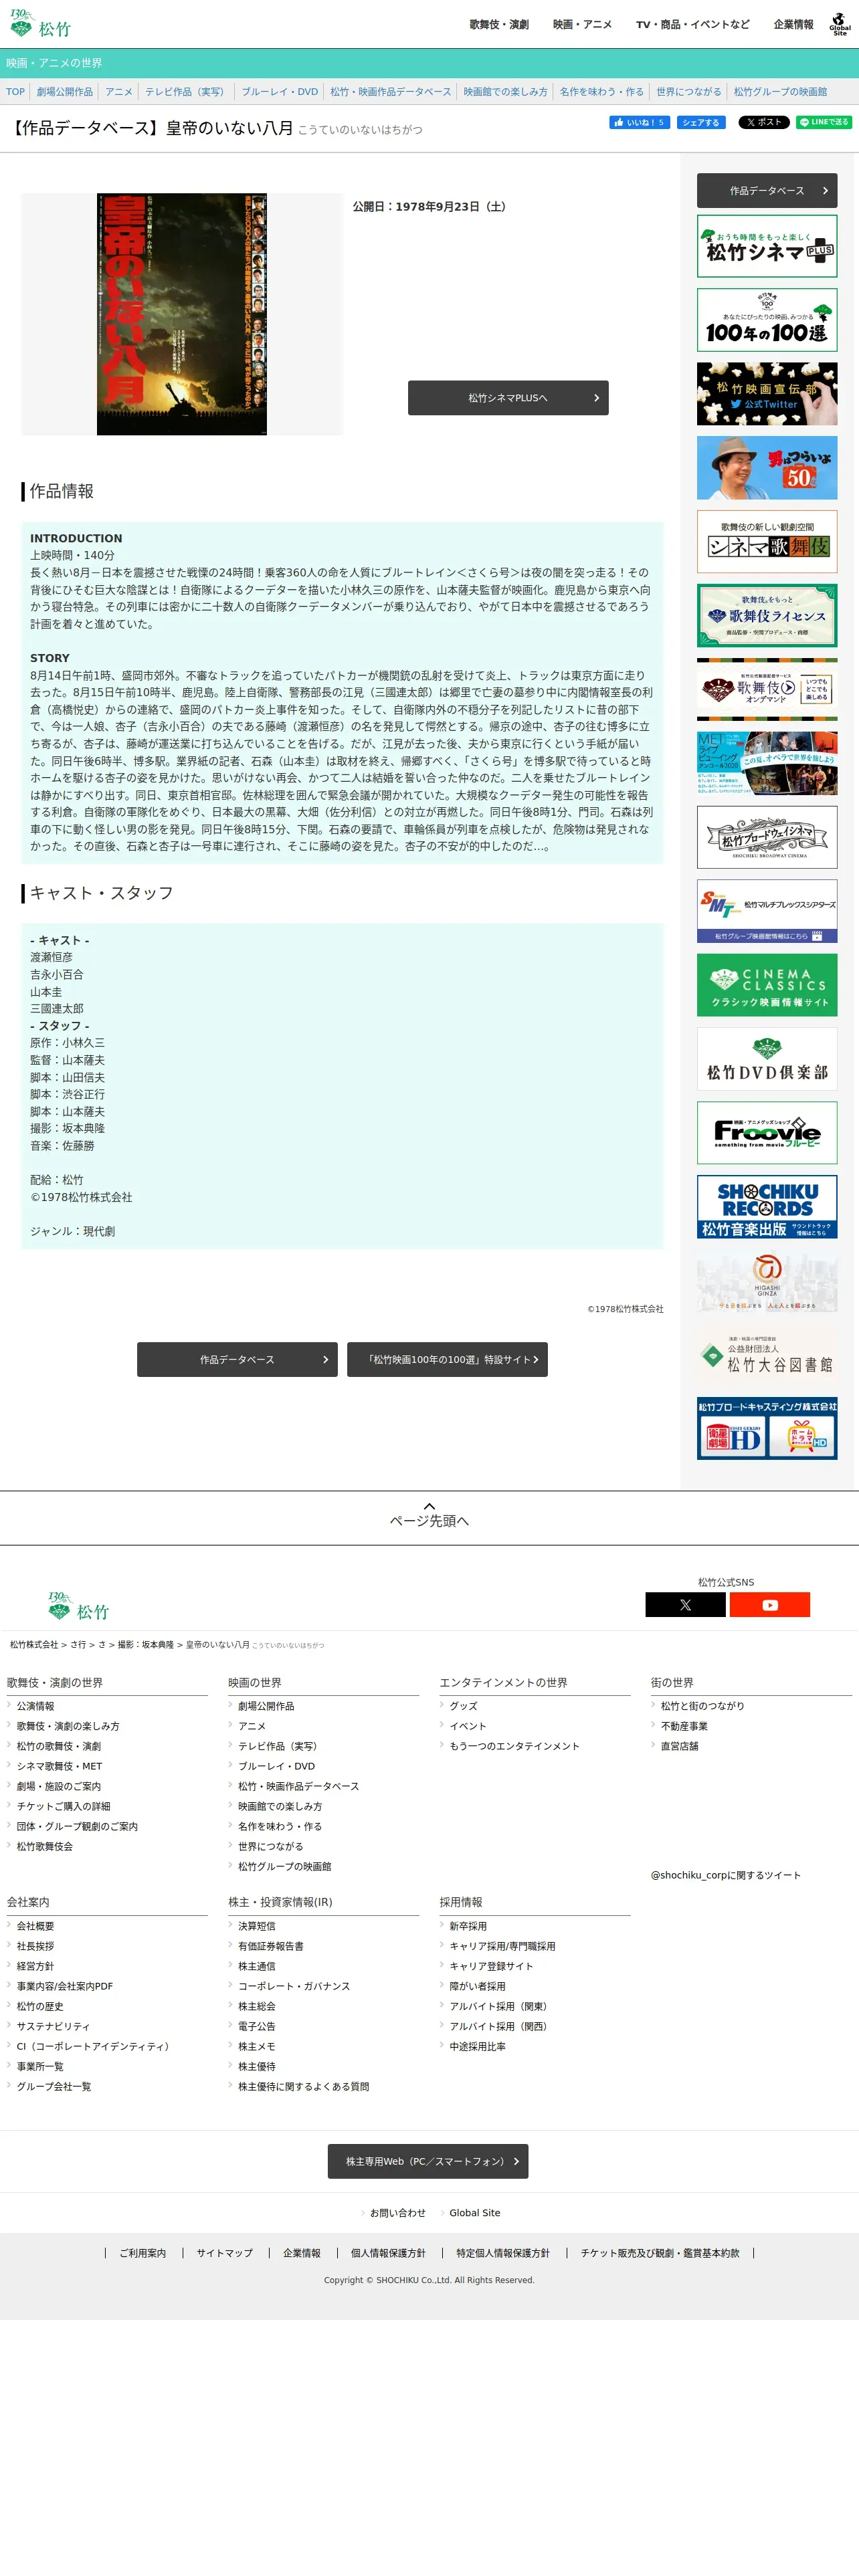Open the シネマ歌舞伎 banner

click(x=767, y=541)
